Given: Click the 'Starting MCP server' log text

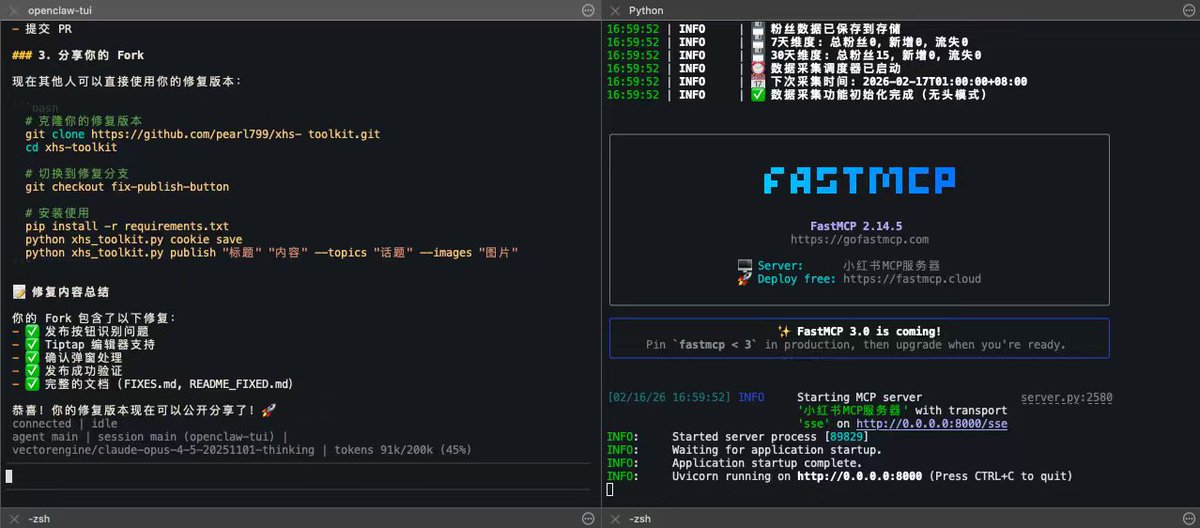Looking at the screenshot, I should 859,397.
